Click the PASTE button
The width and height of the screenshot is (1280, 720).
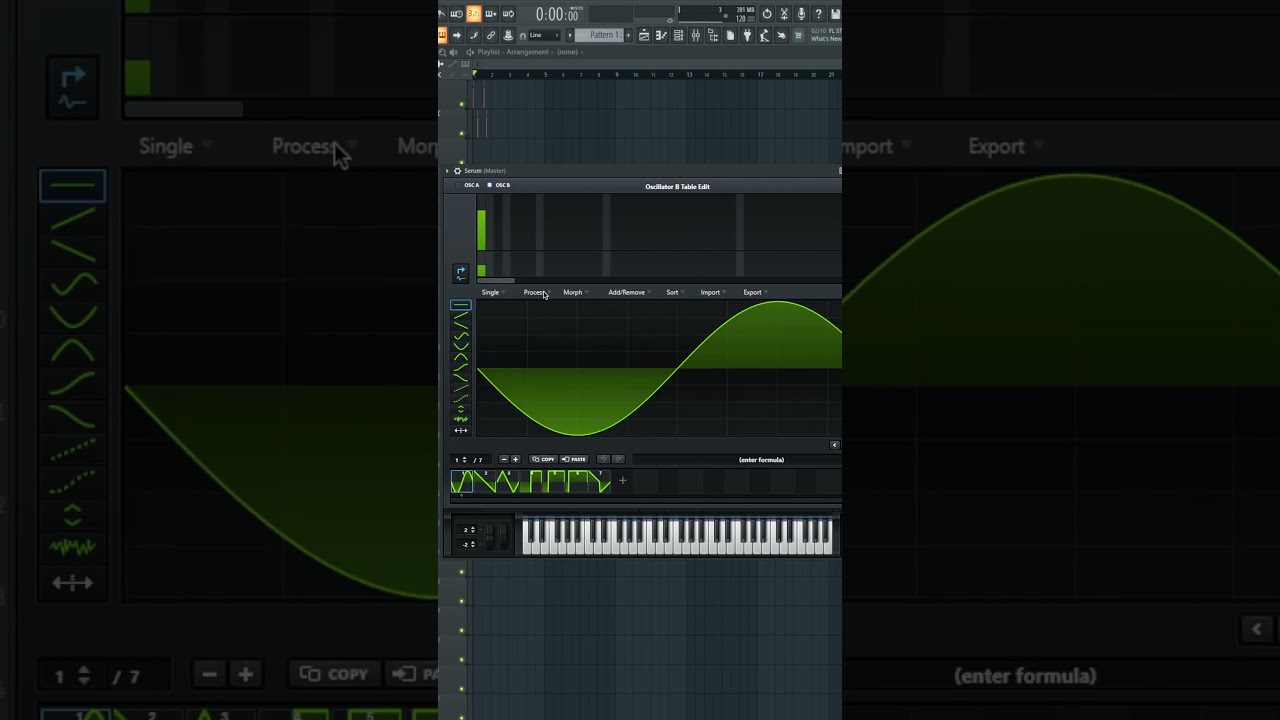[x=574, y=460]
